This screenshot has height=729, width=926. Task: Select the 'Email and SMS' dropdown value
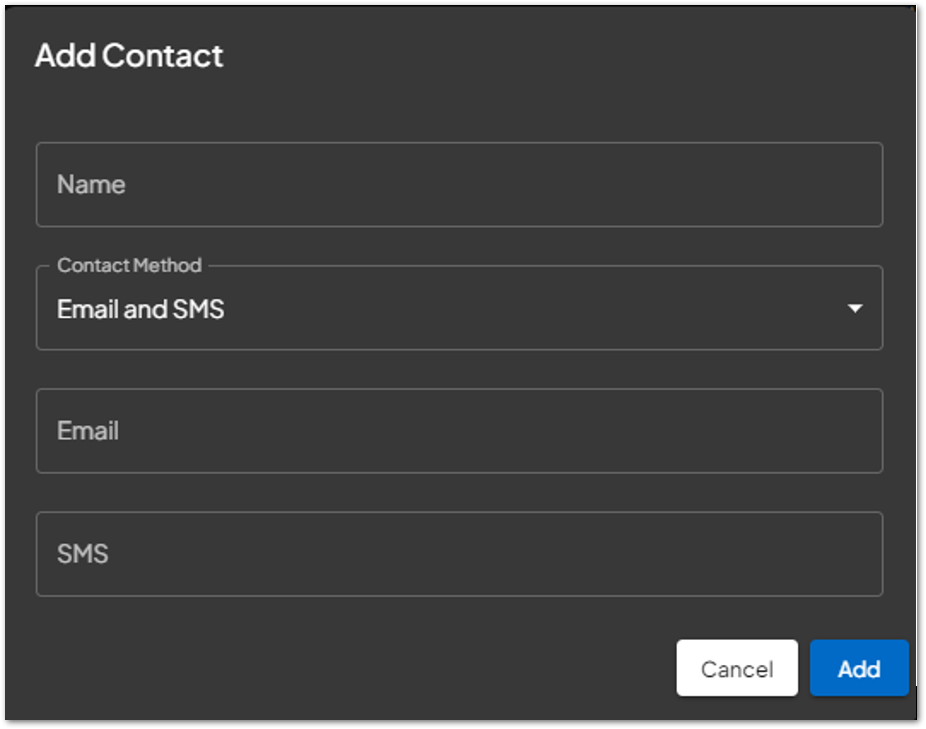(x=141, y=309)
